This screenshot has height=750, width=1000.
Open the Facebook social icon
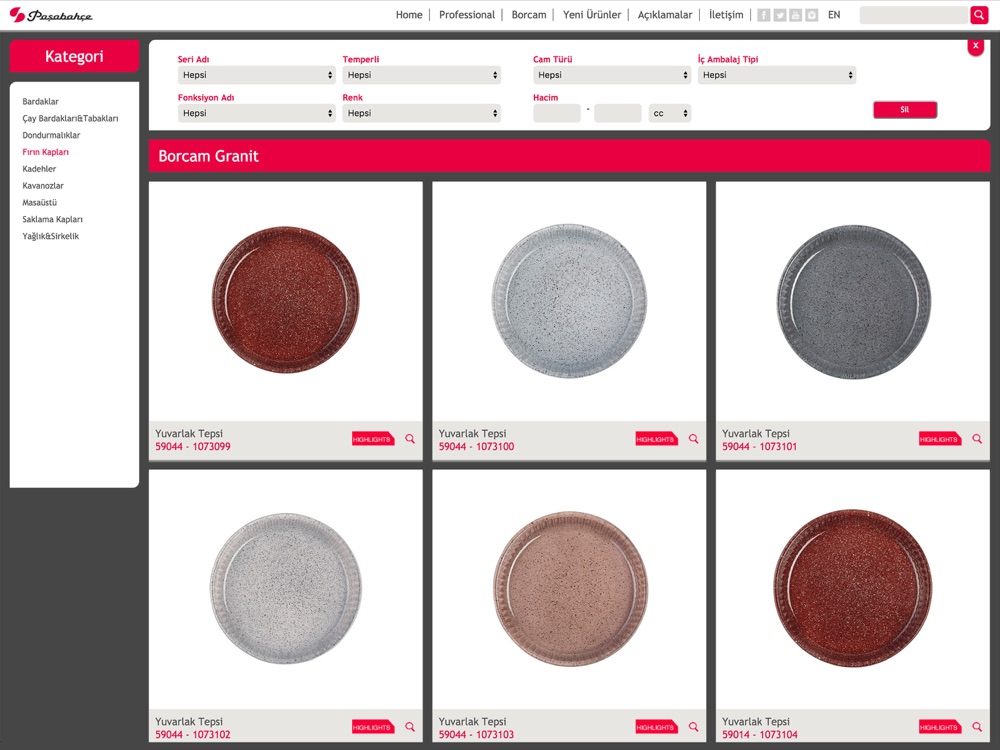pos(763,15)
